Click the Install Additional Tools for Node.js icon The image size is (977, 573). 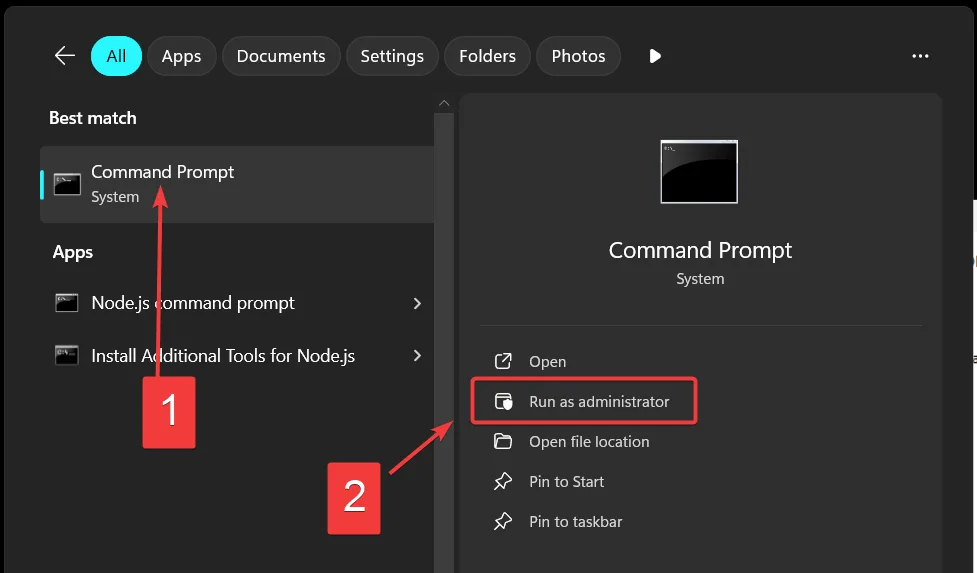coord(67,356)
